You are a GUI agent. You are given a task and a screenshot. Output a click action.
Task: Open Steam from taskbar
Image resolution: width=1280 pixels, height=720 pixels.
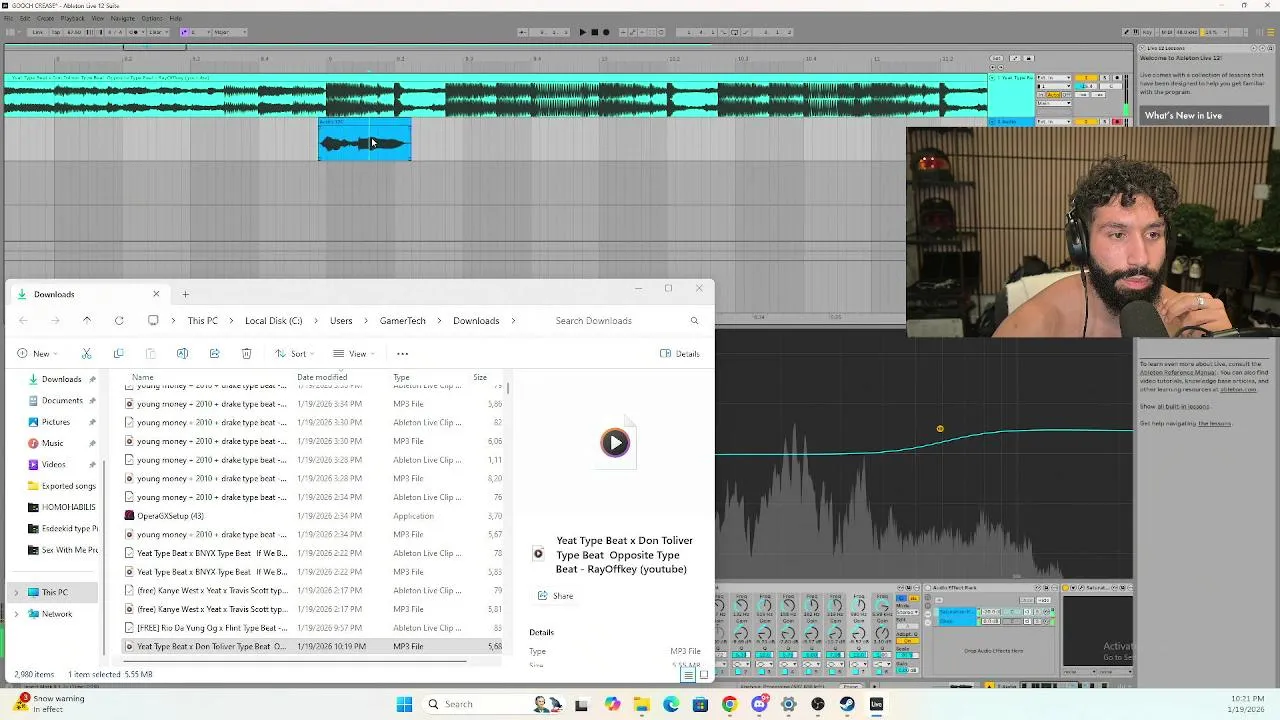(847, 704)
